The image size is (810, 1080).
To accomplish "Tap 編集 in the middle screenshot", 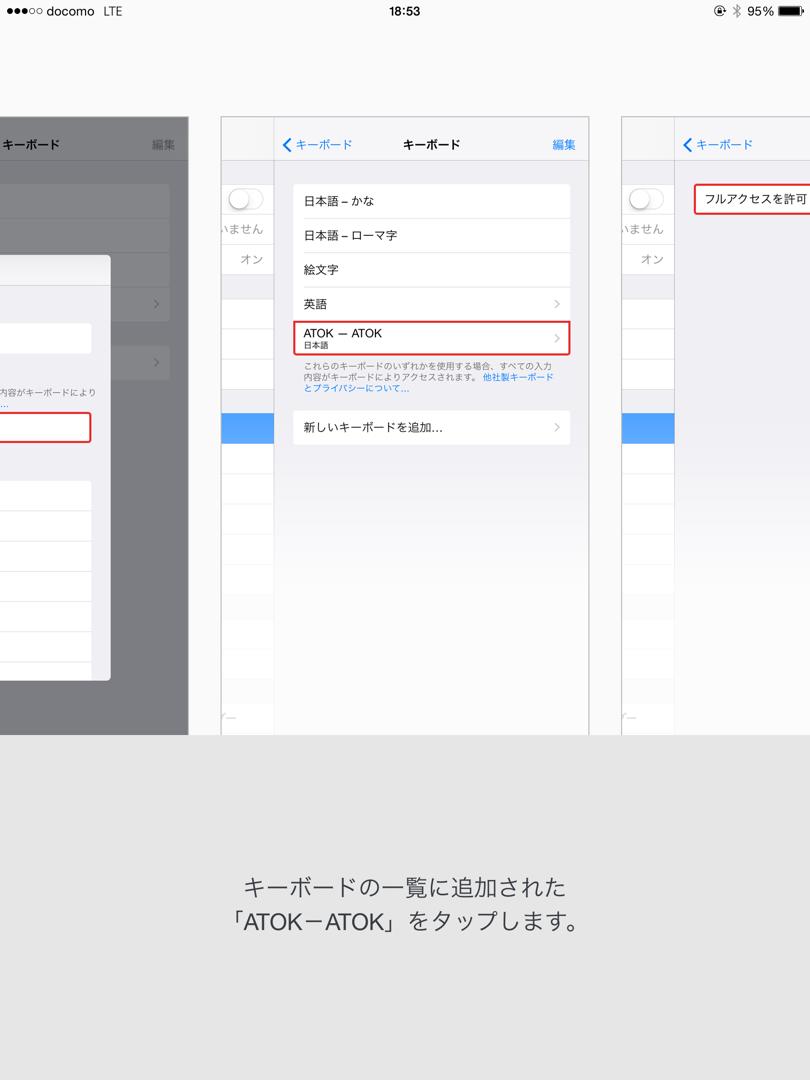I will tap(563, 145).
